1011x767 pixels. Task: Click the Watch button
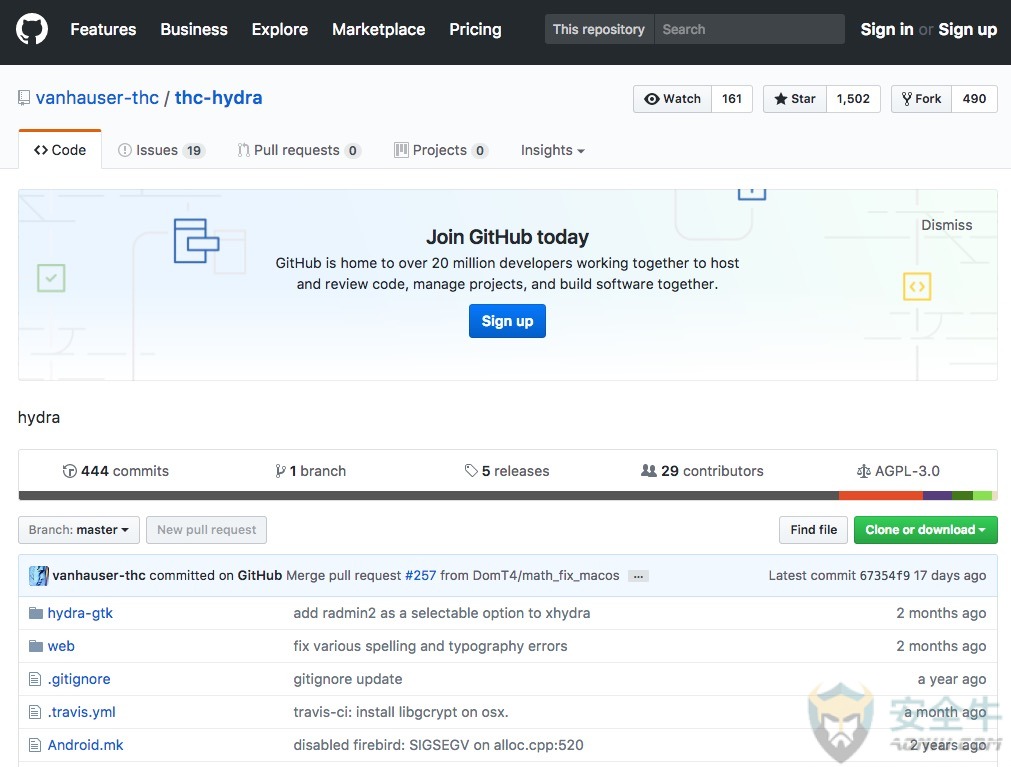(672, 99)
